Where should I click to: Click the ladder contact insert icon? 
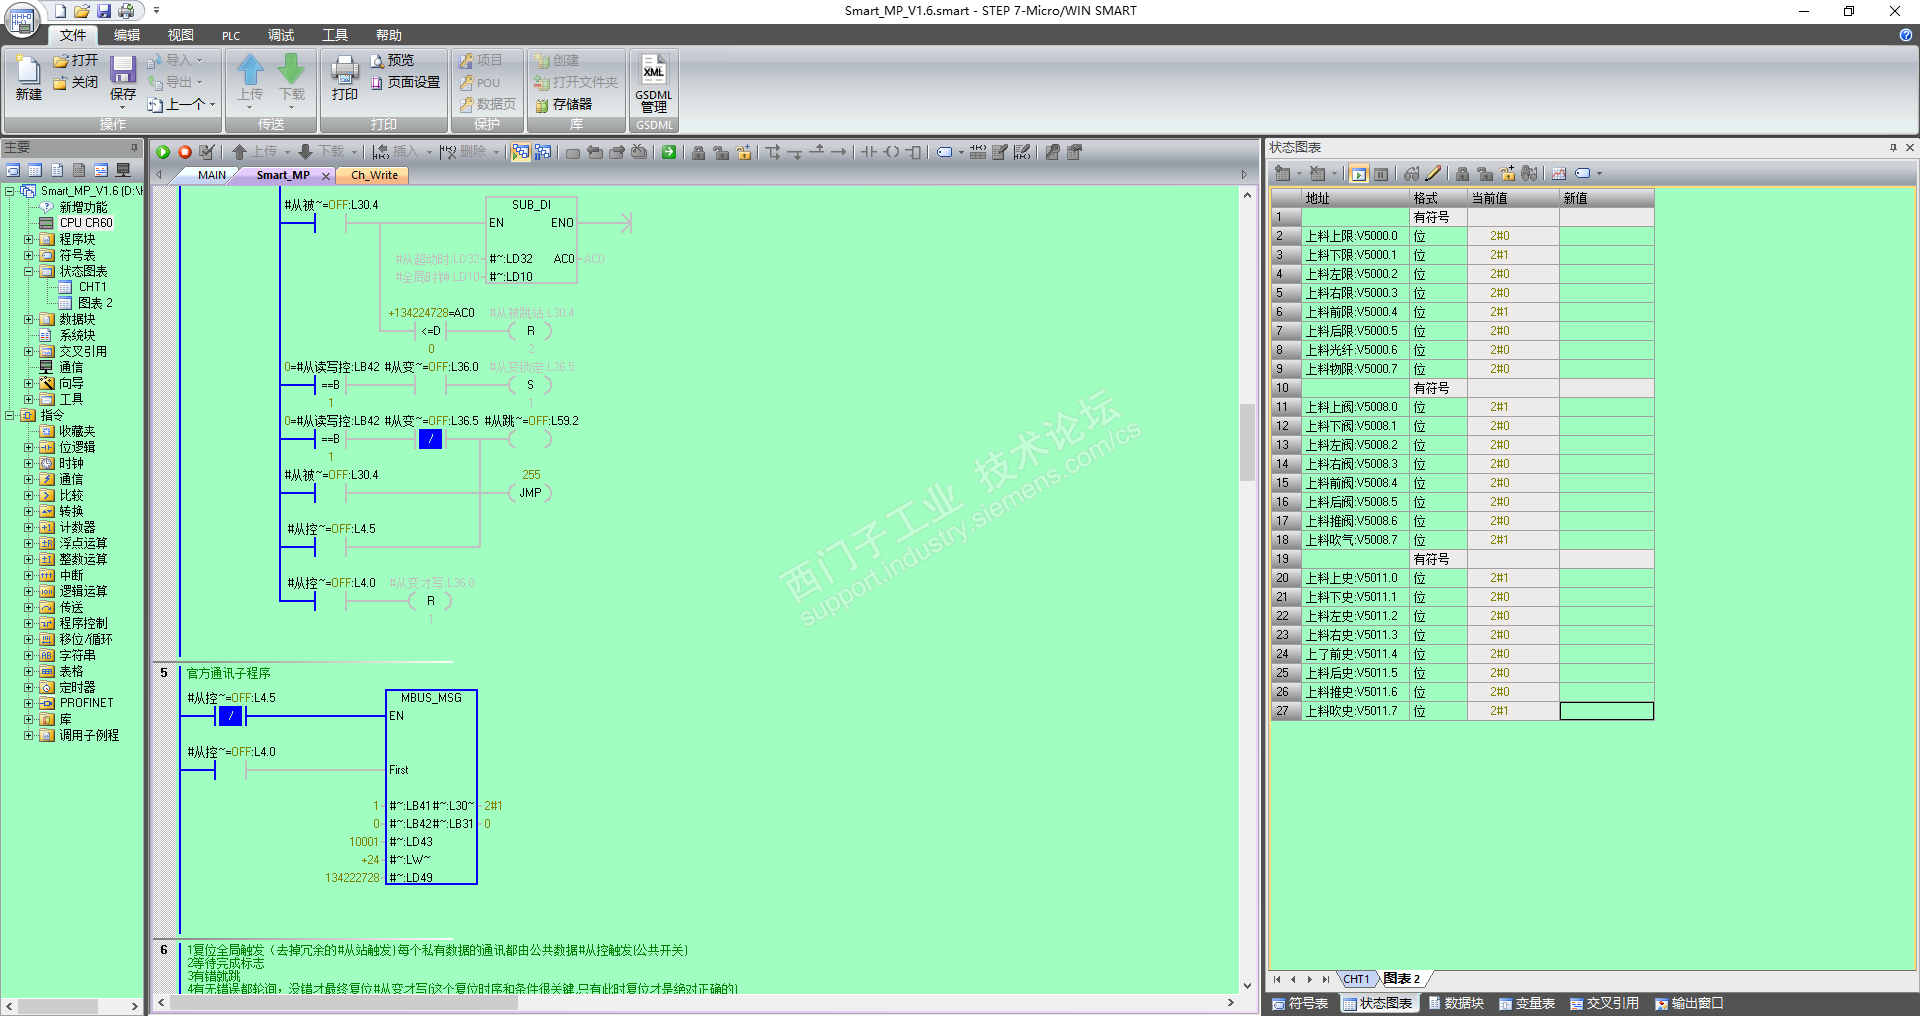pyautogui.click(x=868, y=152)
